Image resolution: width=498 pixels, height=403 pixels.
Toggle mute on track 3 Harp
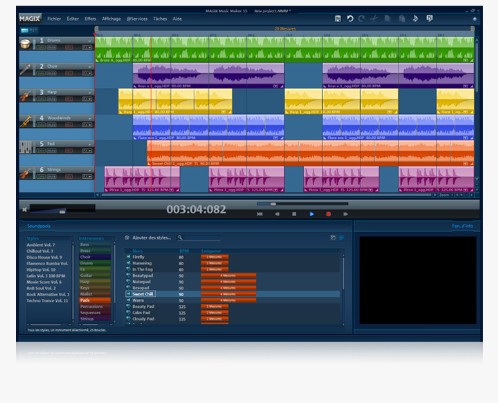(51, 99)
